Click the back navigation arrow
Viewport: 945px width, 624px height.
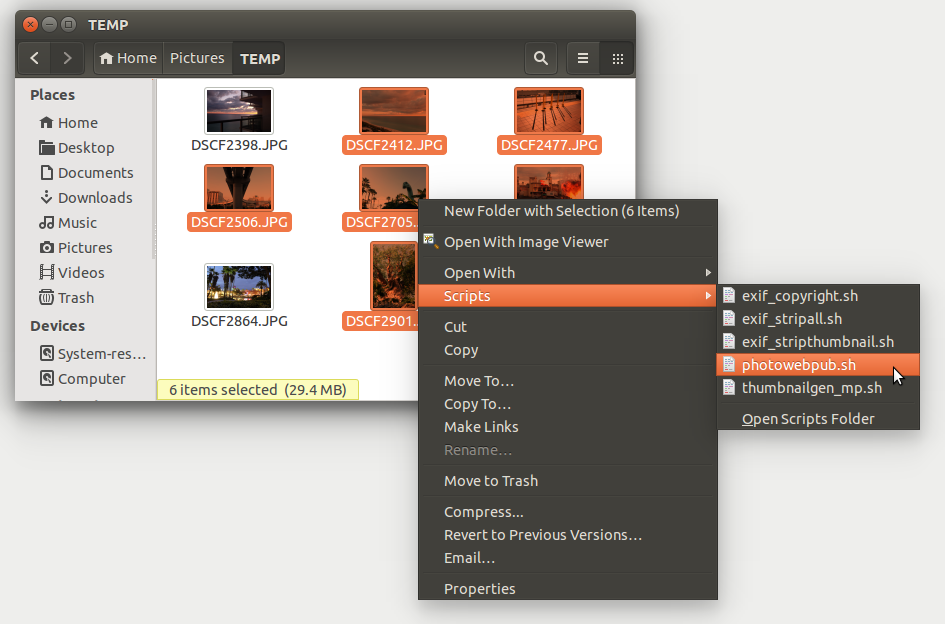click(35, 58)
